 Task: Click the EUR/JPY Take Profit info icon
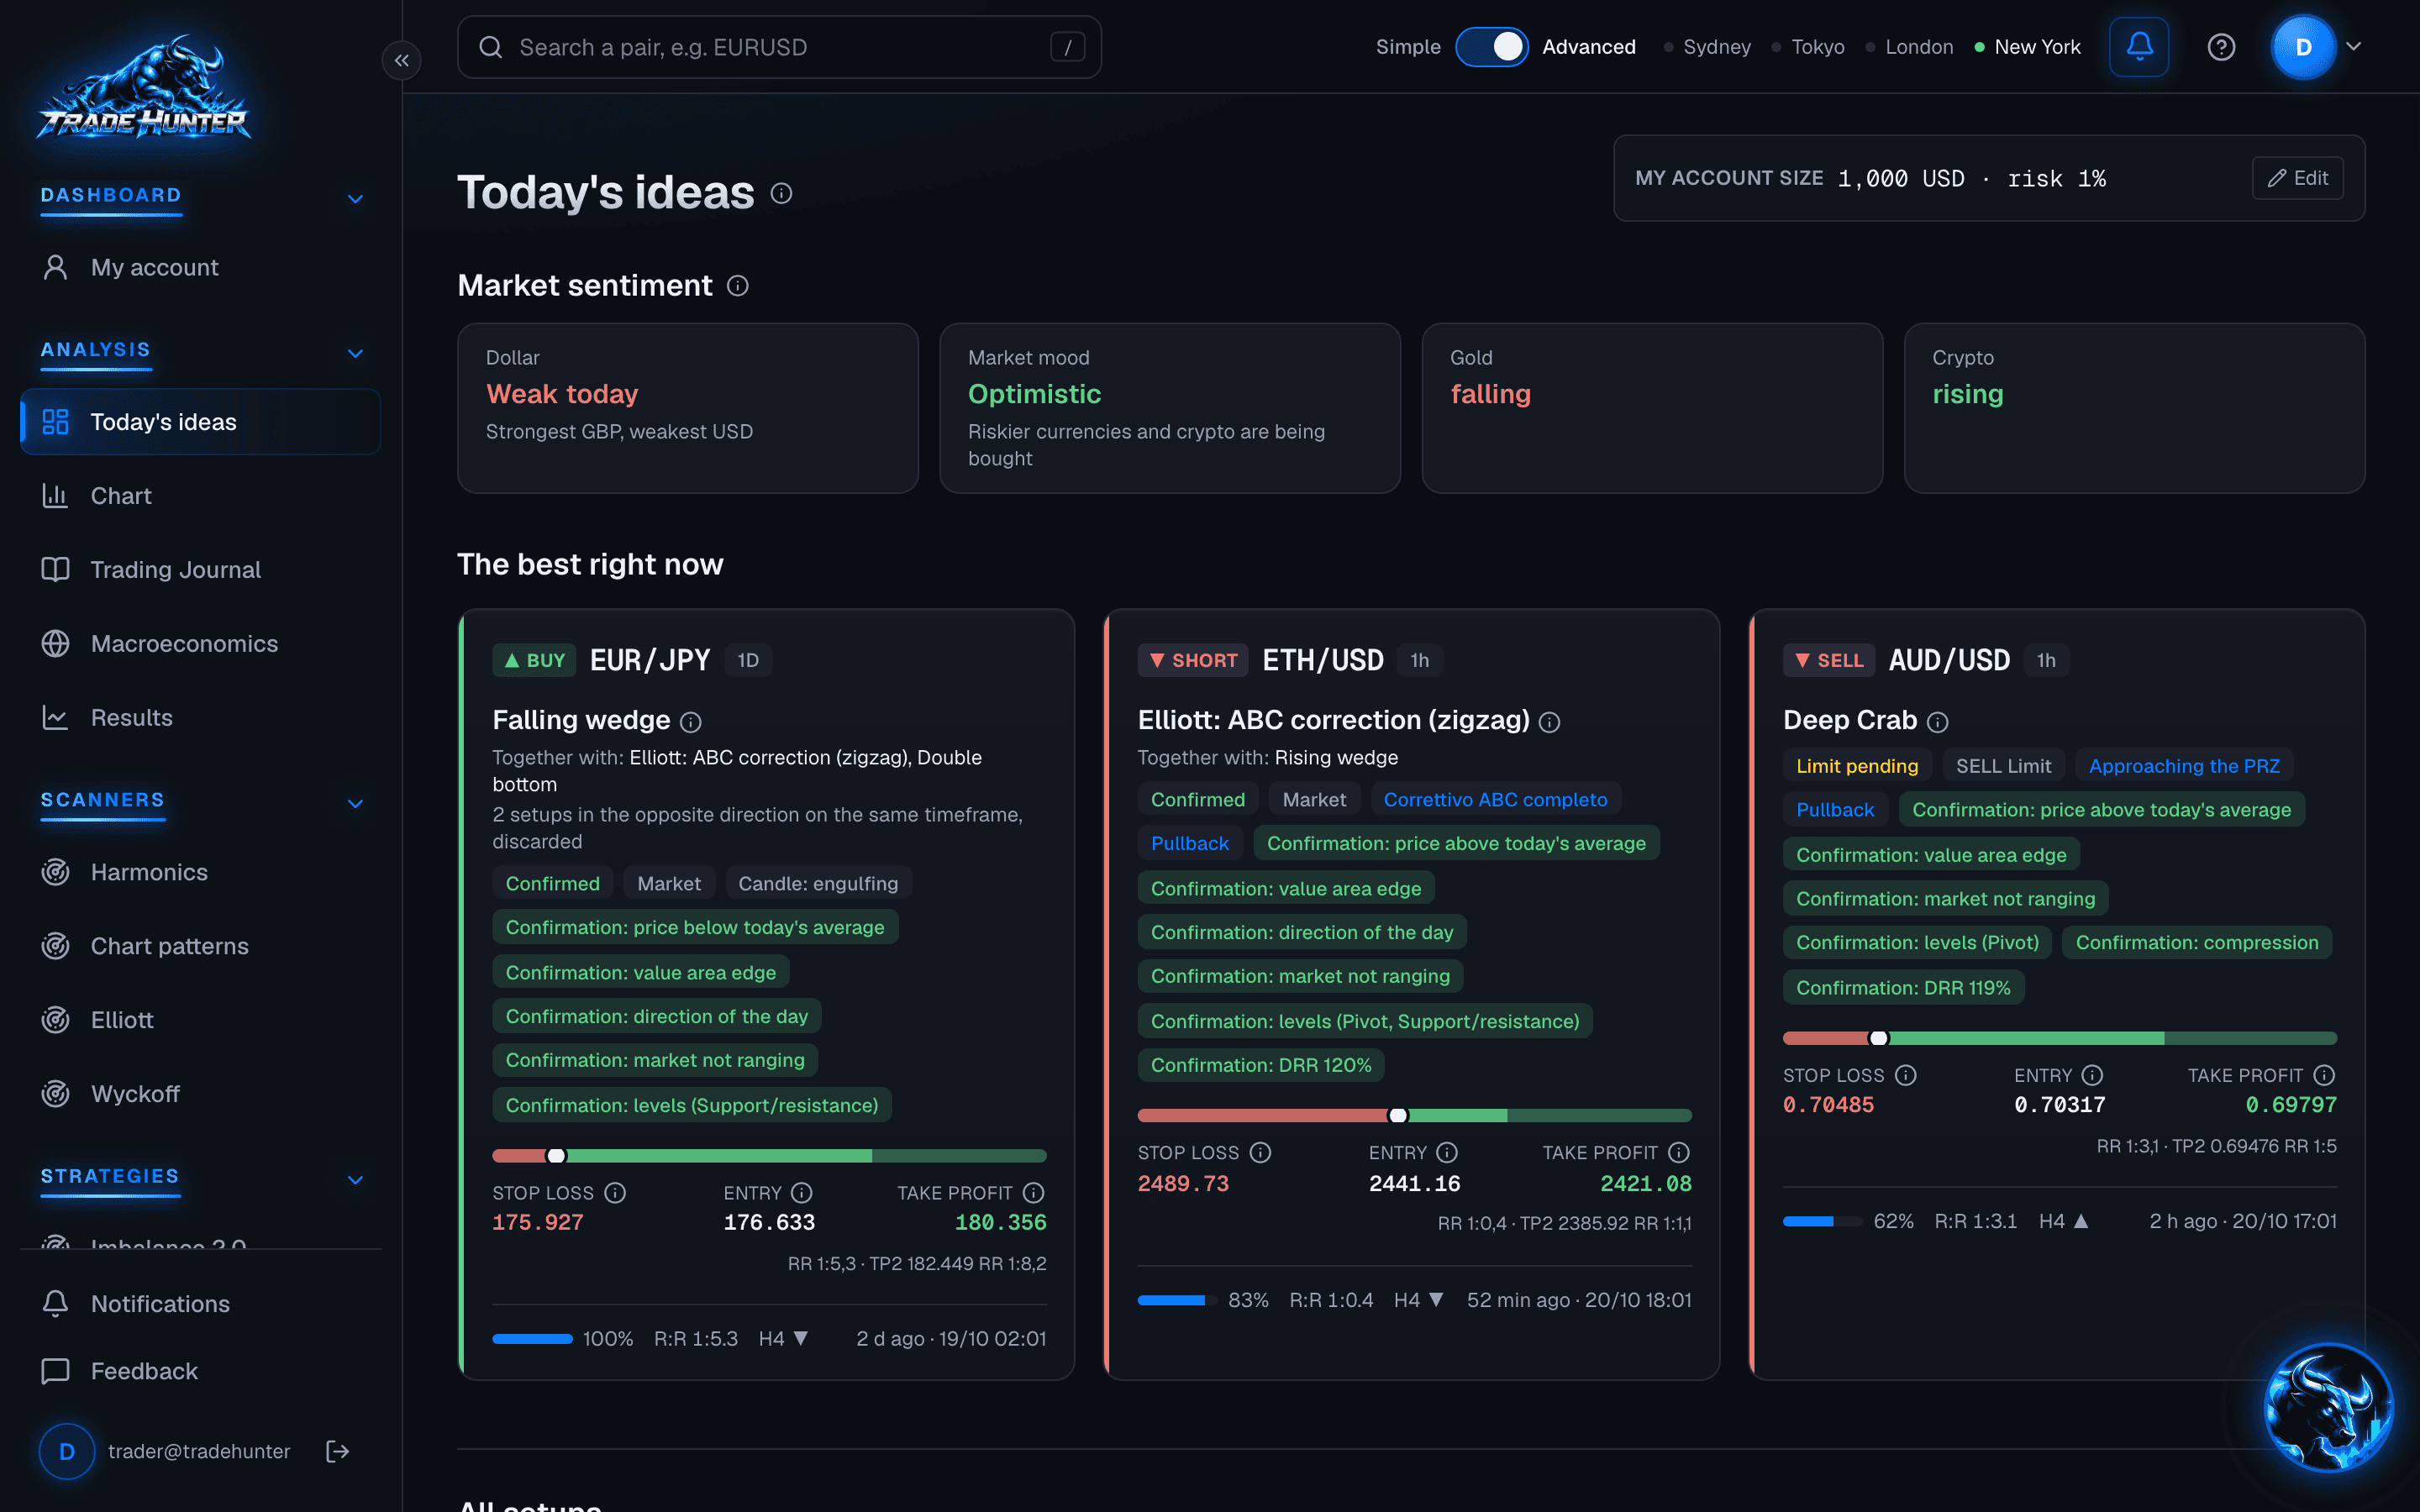[1034, 1193]
